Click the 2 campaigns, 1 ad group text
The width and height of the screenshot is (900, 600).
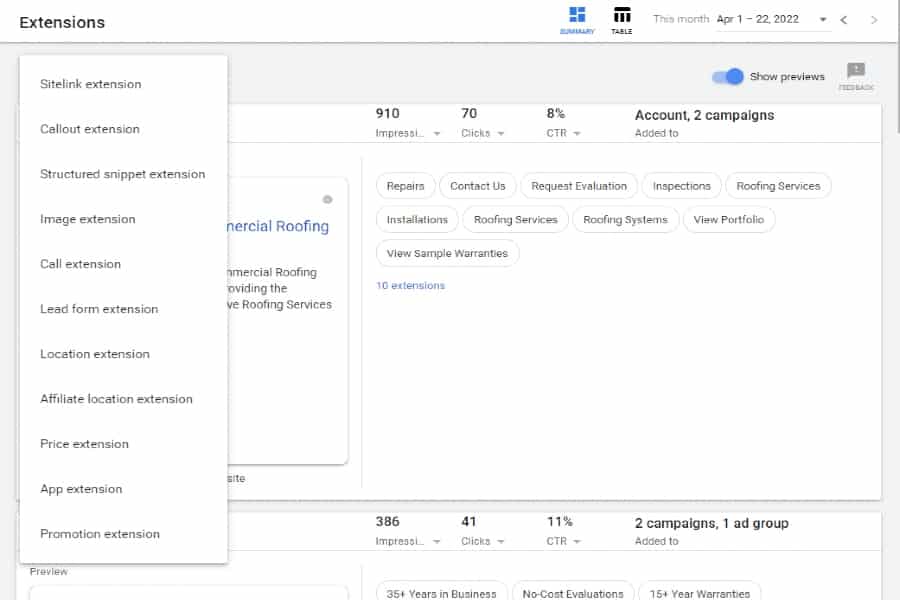(712, 523)
